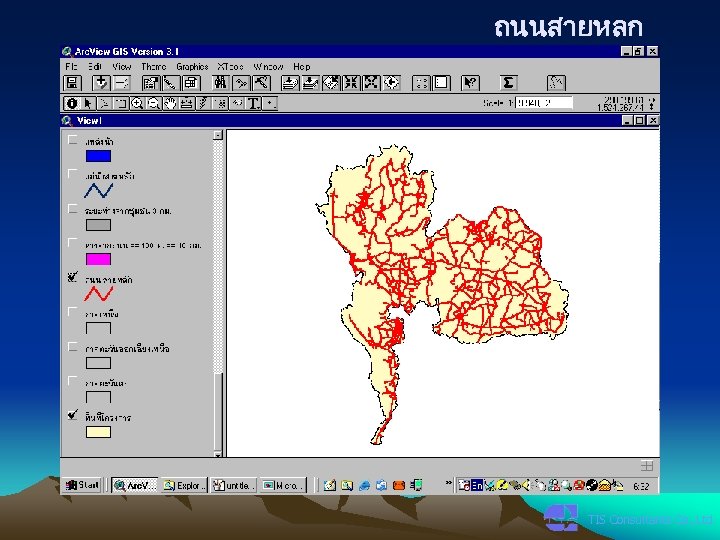Click the Zoom to Full Extent button
The width and height of the screenshot is (720, 540).
click(x=290, y=83)
